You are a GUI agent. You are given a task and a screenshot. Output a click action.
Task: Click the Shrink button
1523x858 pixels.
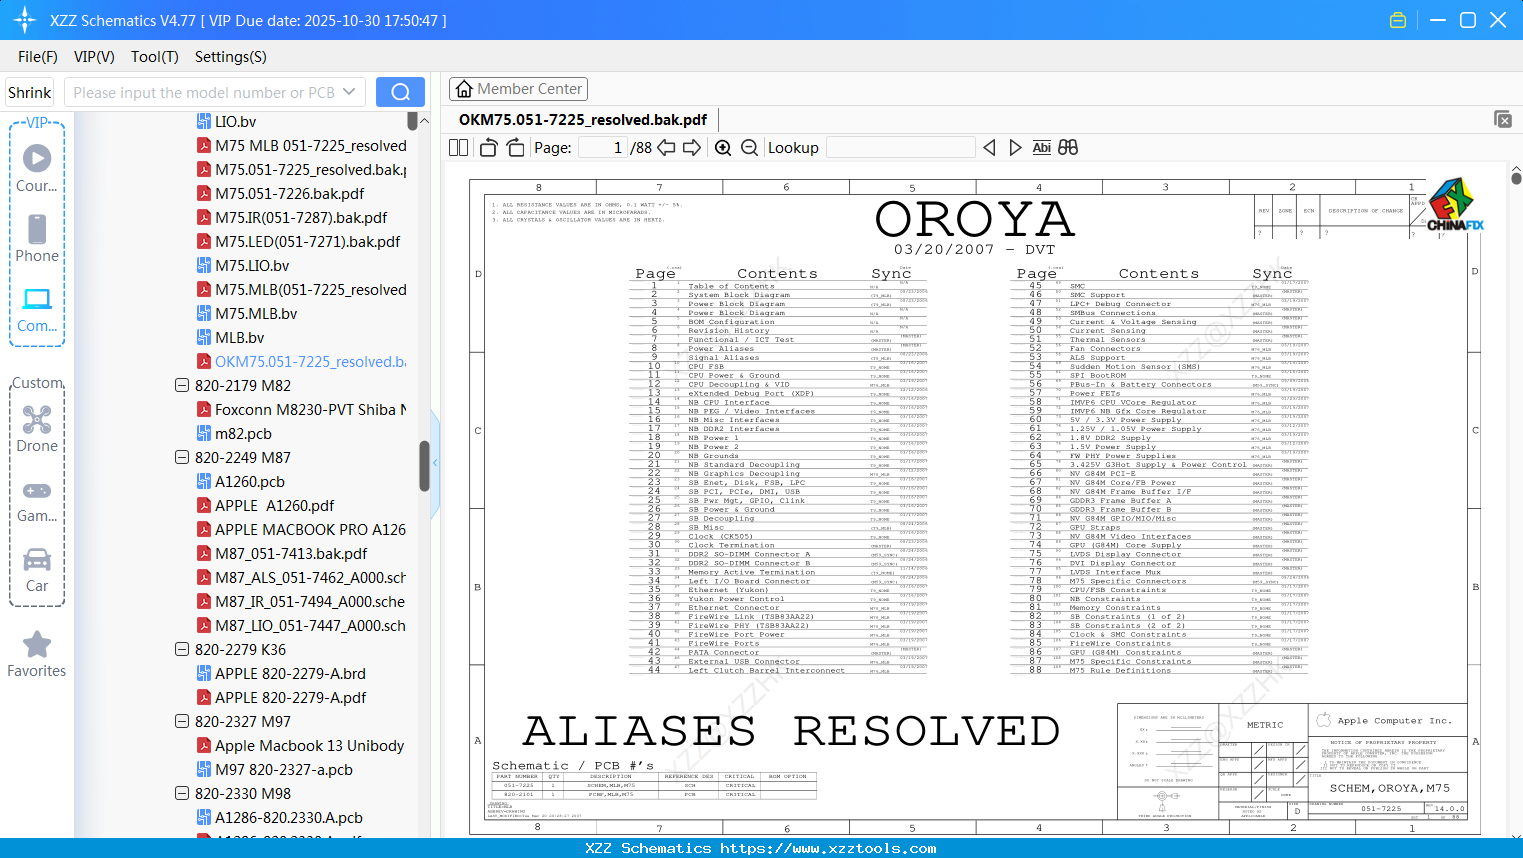click(x=30, y=92)
